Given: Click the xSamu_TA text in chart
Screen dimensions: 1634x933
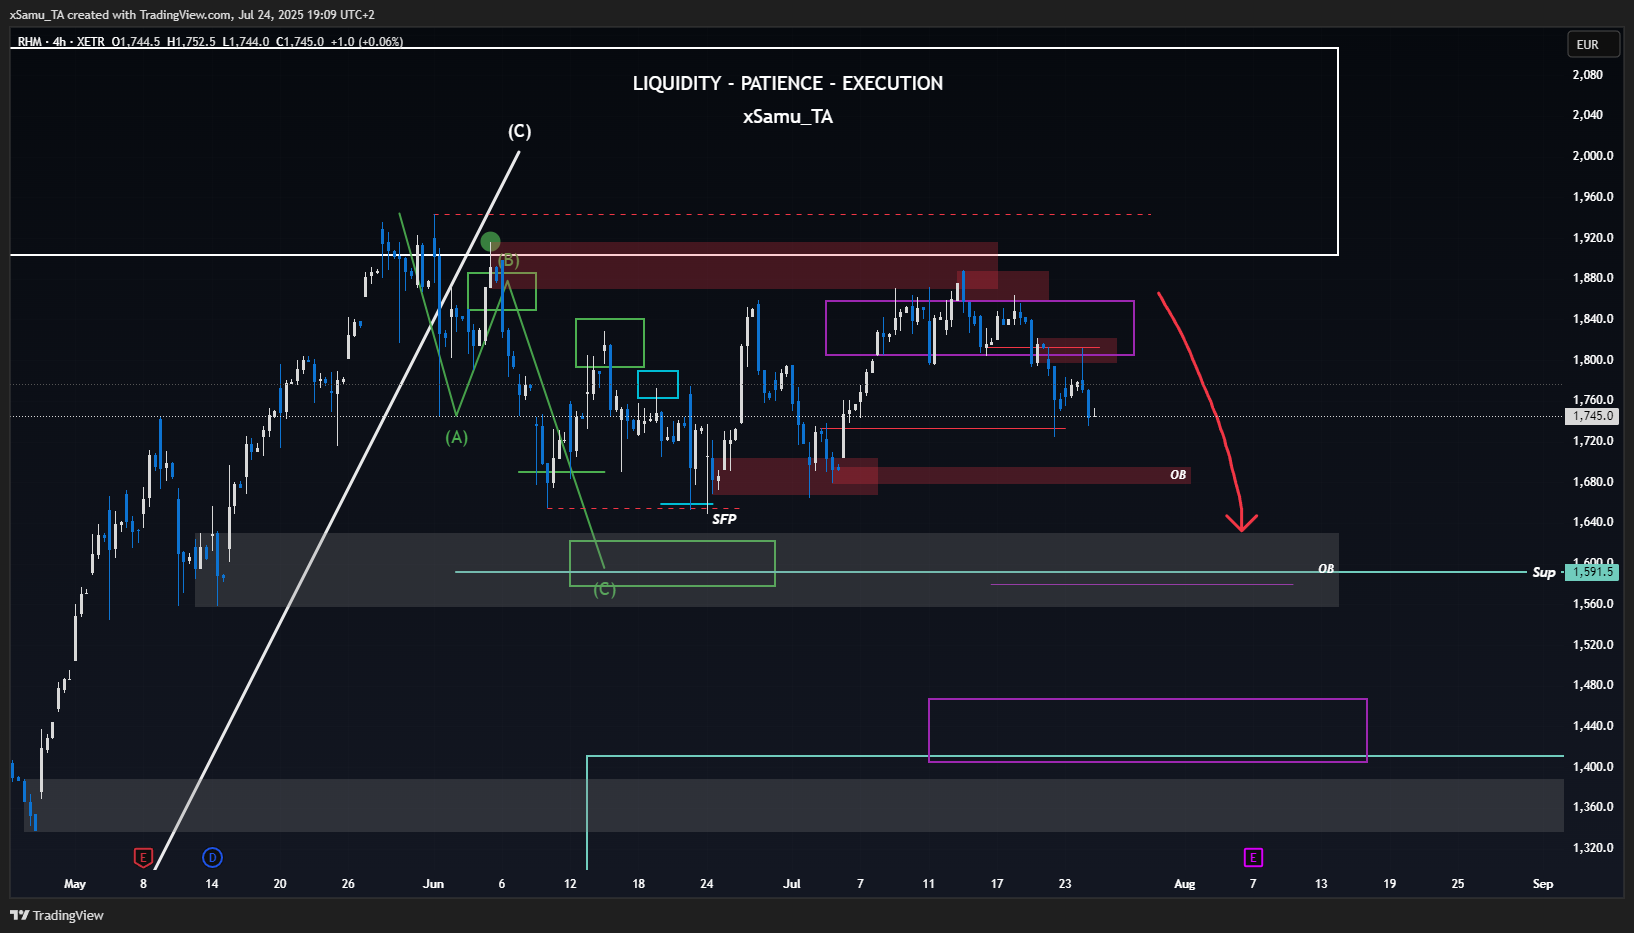Looking at the screenshot, I should 788,116.
